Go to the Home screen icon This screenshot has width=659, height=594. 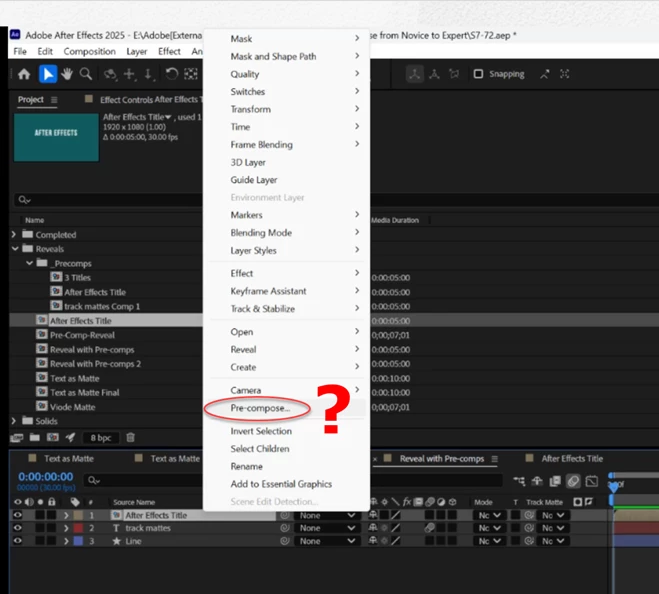[24, 74]
